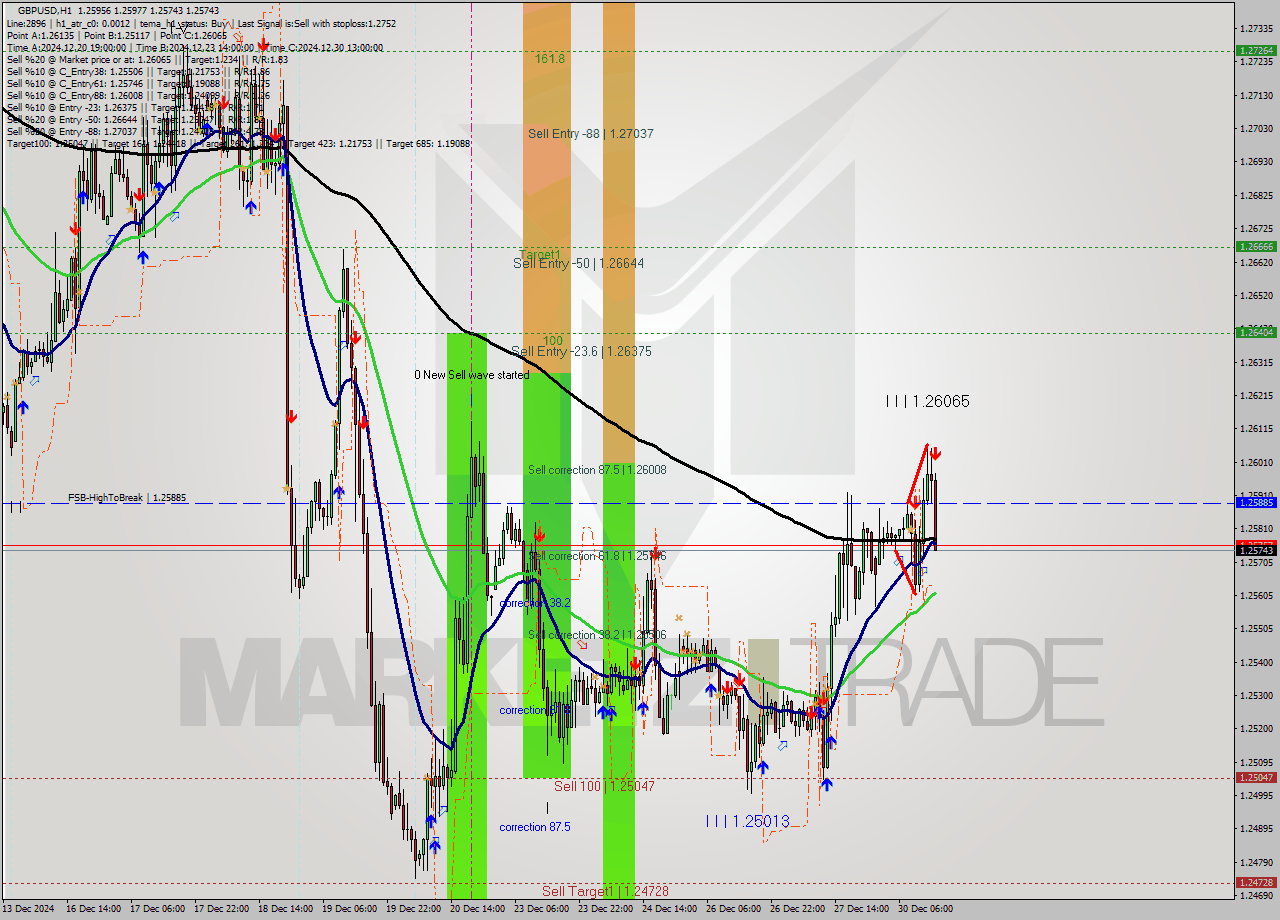The width and height of the screenshot is (1280, 920).
Task: Click the 1.25300 price scale value
Action: pos(1255,695)
